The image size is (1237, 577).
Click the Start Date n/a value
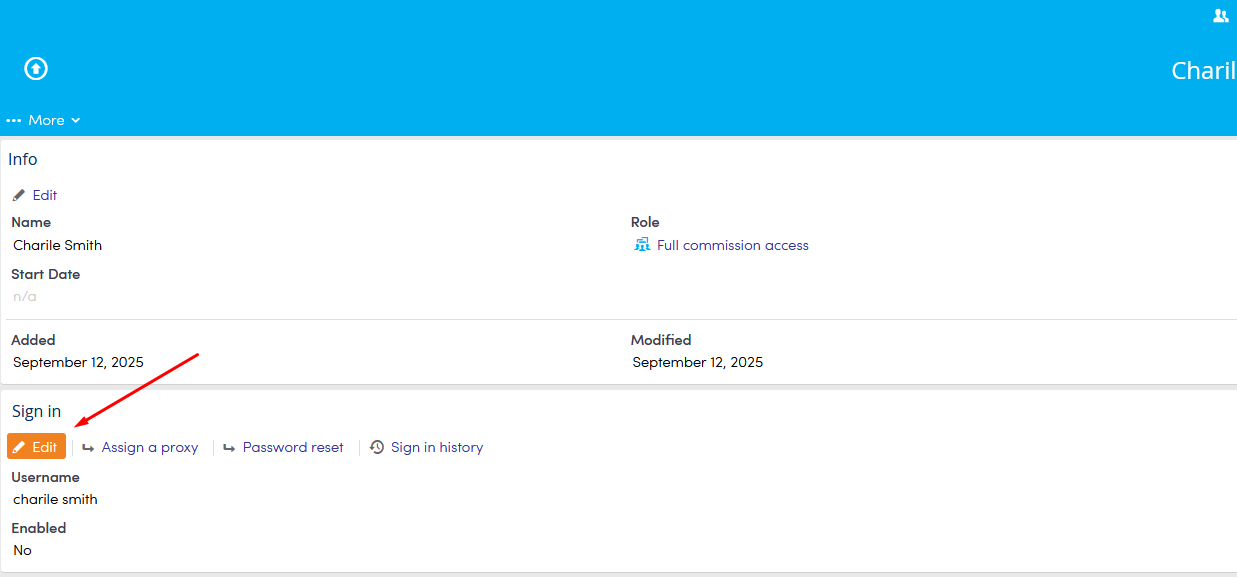(x=25, y=296)
